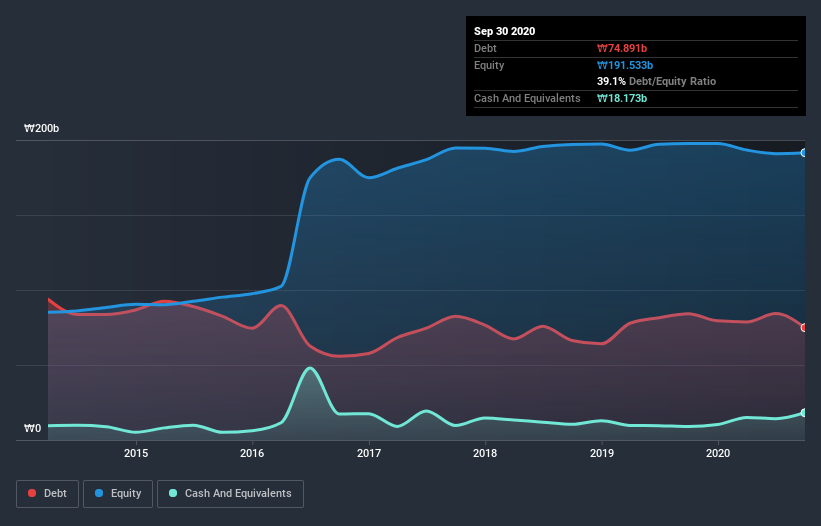
Task: Click the Cash And Equivalents tooltip label
Action: point(527,98)
